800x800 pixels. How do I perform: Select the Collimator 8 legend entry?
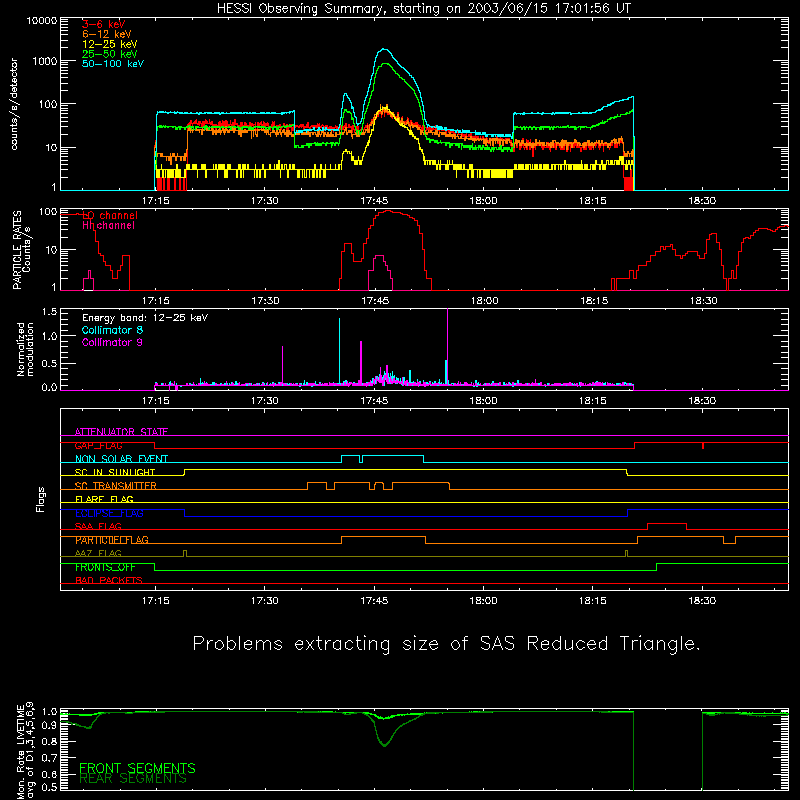(112, 330)
